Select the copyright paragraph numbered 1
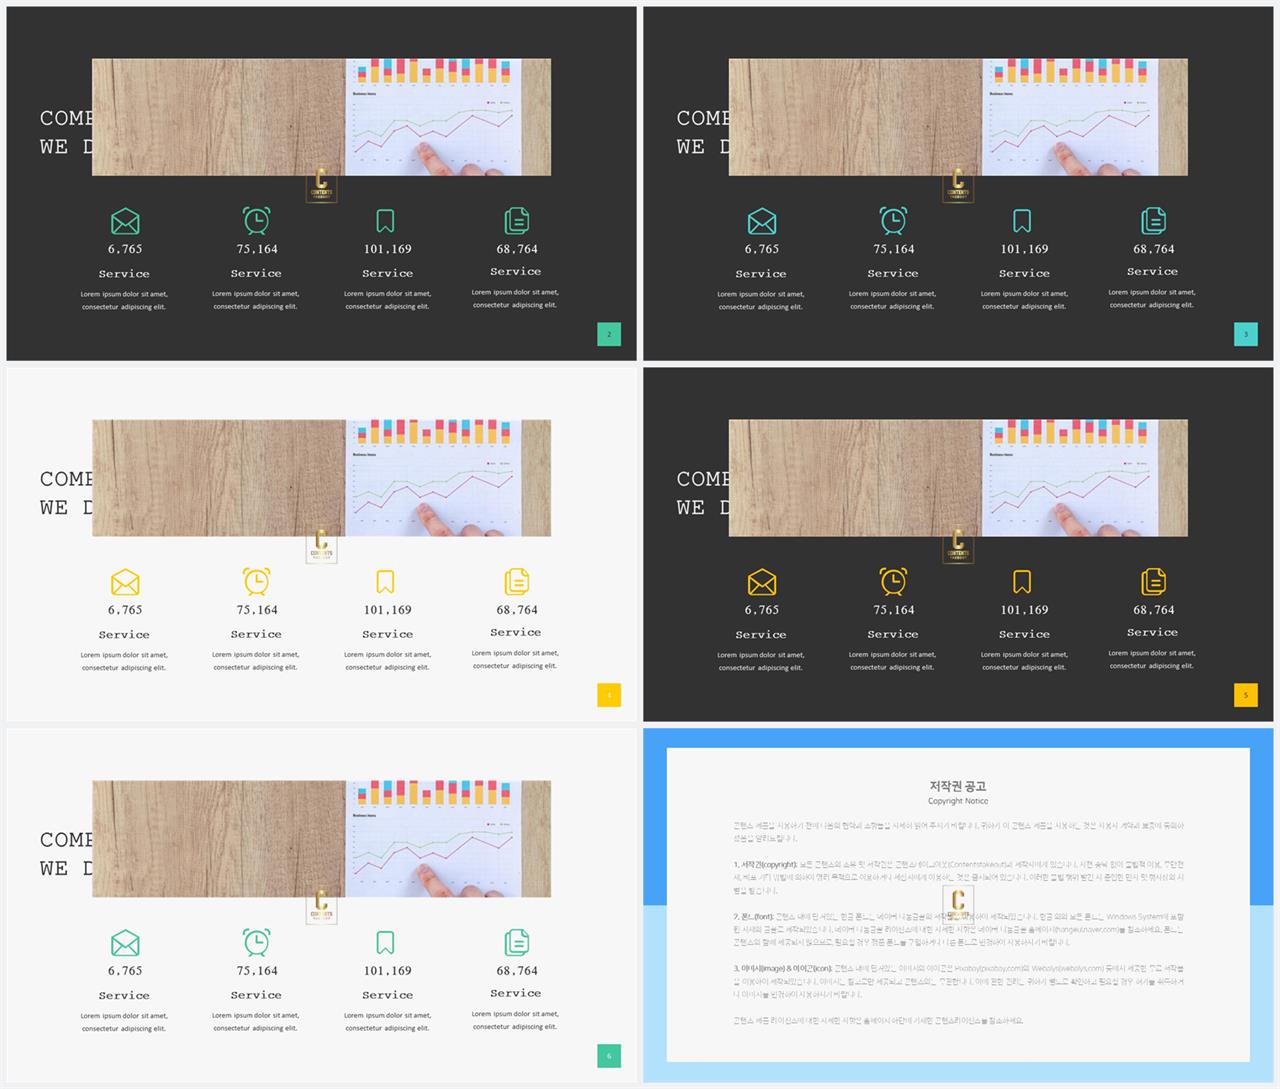 tap(958, 877)
